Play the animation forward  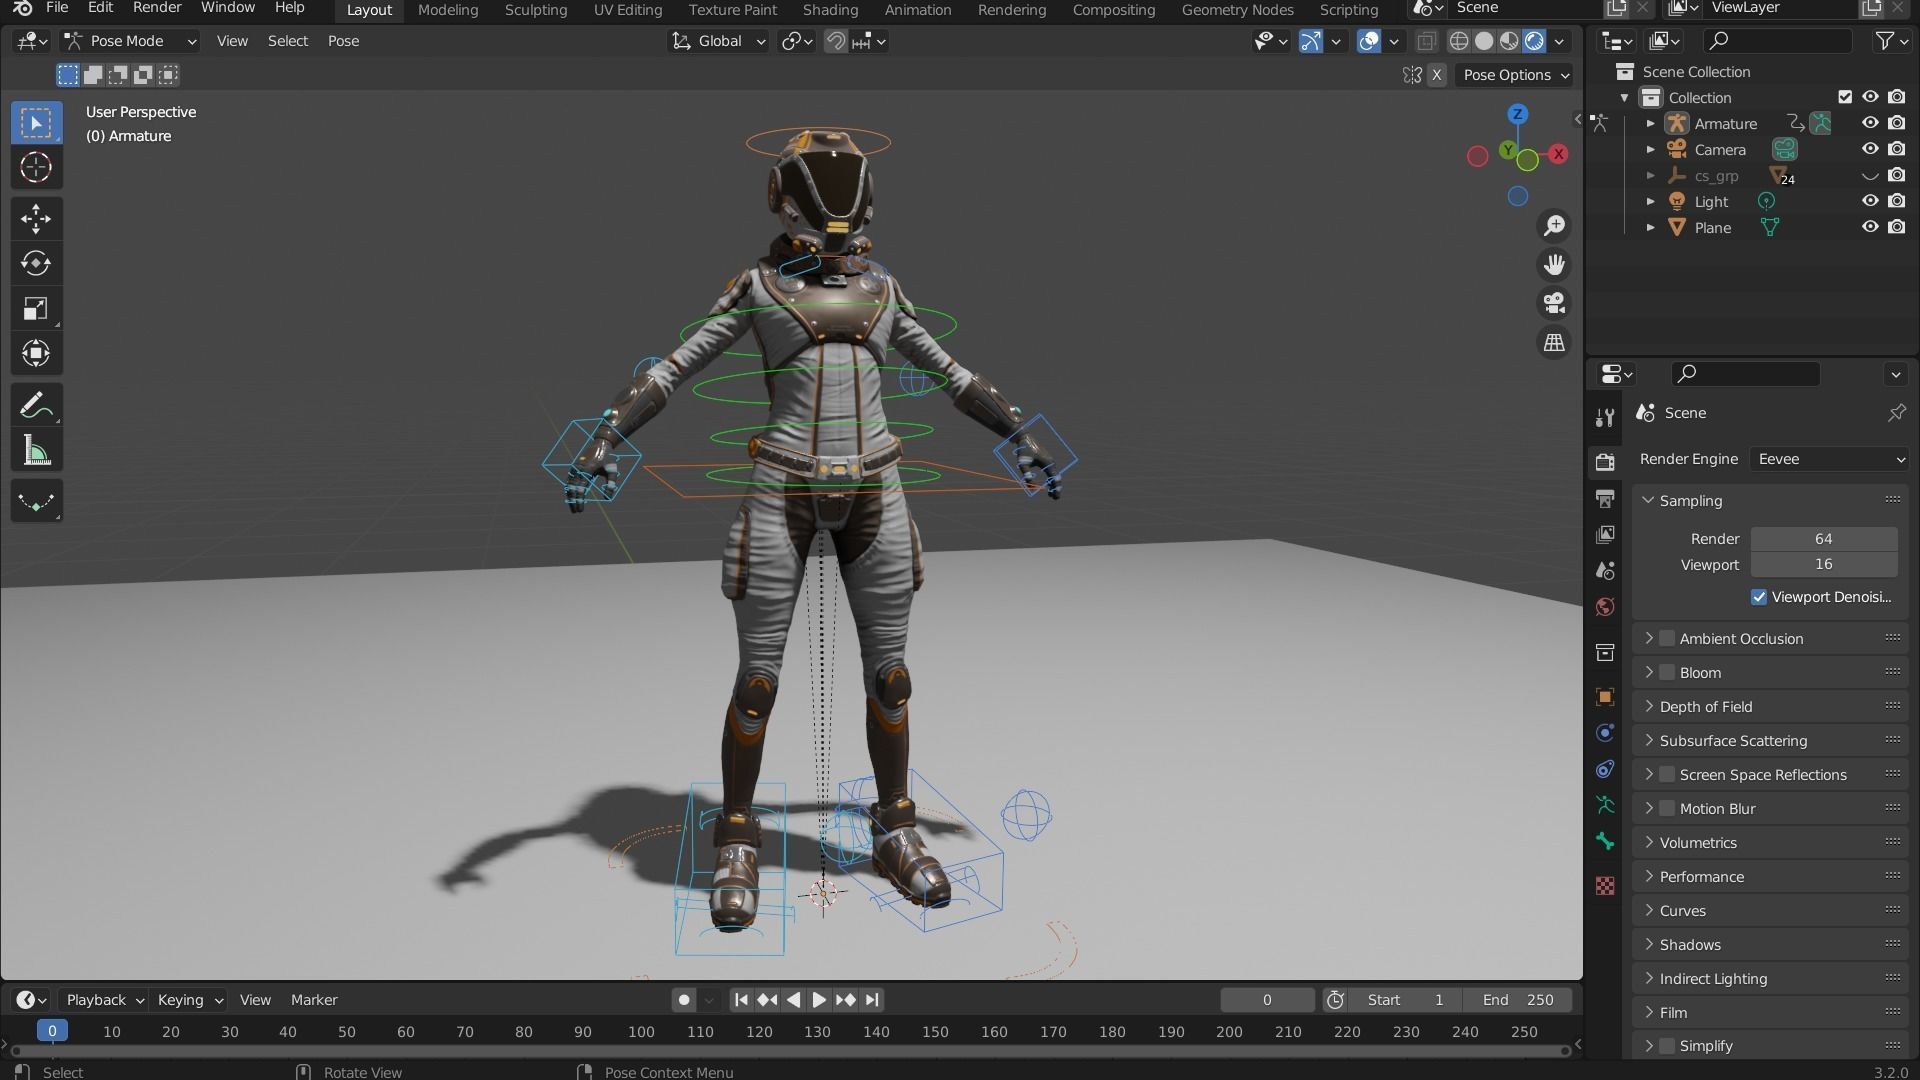(x=819, y=1000)
